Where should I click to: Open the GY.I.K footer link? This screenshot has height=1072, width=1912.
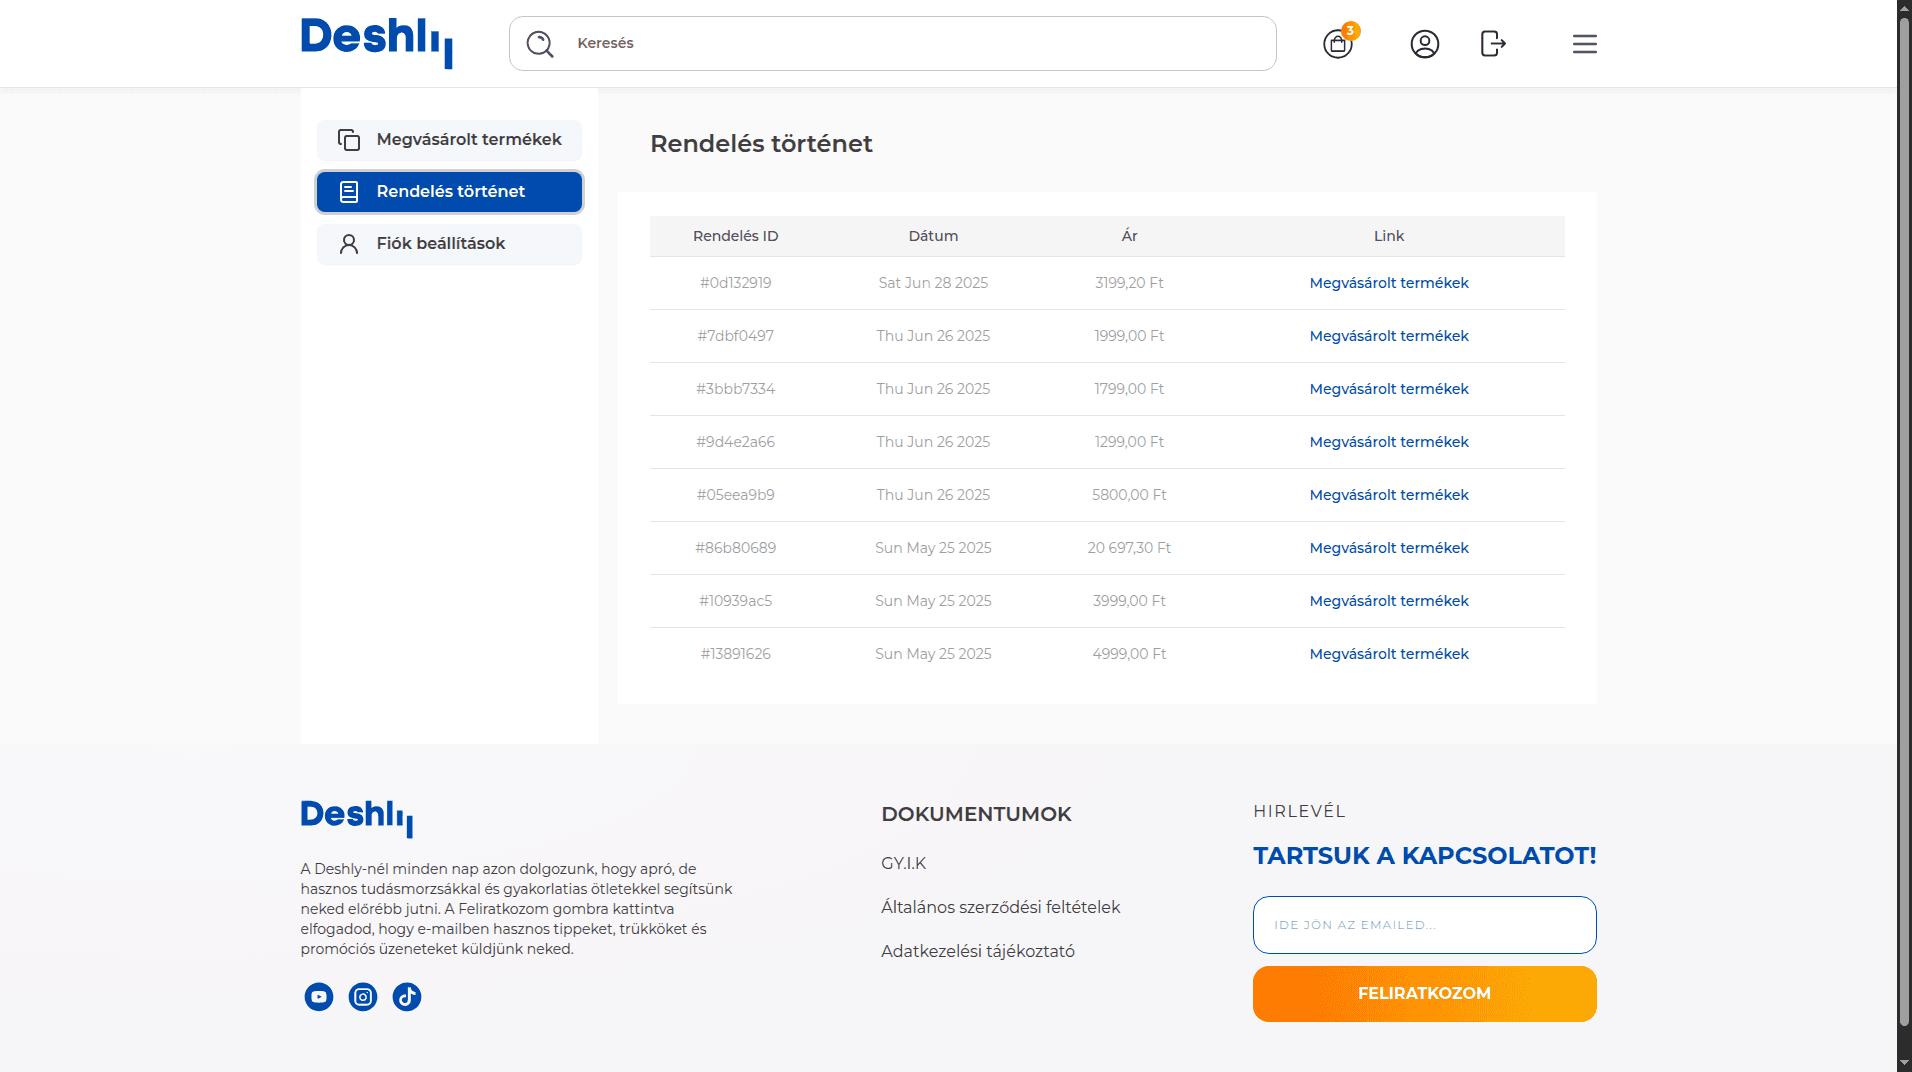click(903, 863)
